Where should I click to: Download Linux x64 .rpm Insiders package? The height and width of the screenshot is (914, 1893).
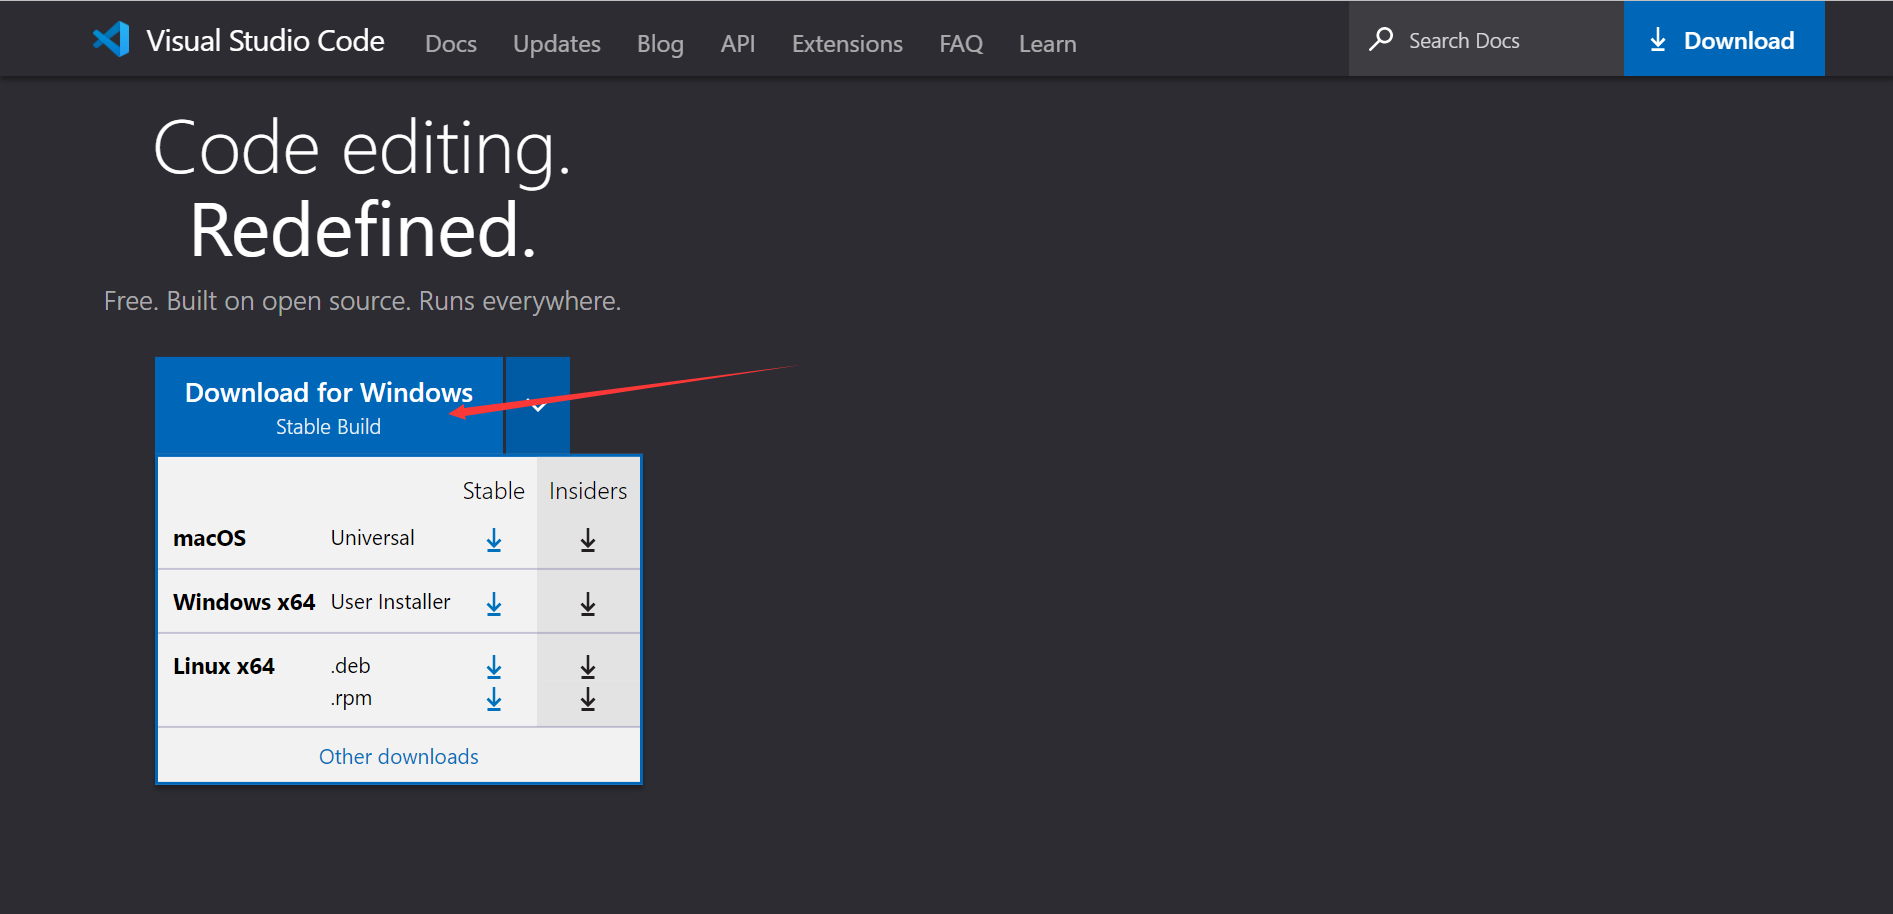588,699
